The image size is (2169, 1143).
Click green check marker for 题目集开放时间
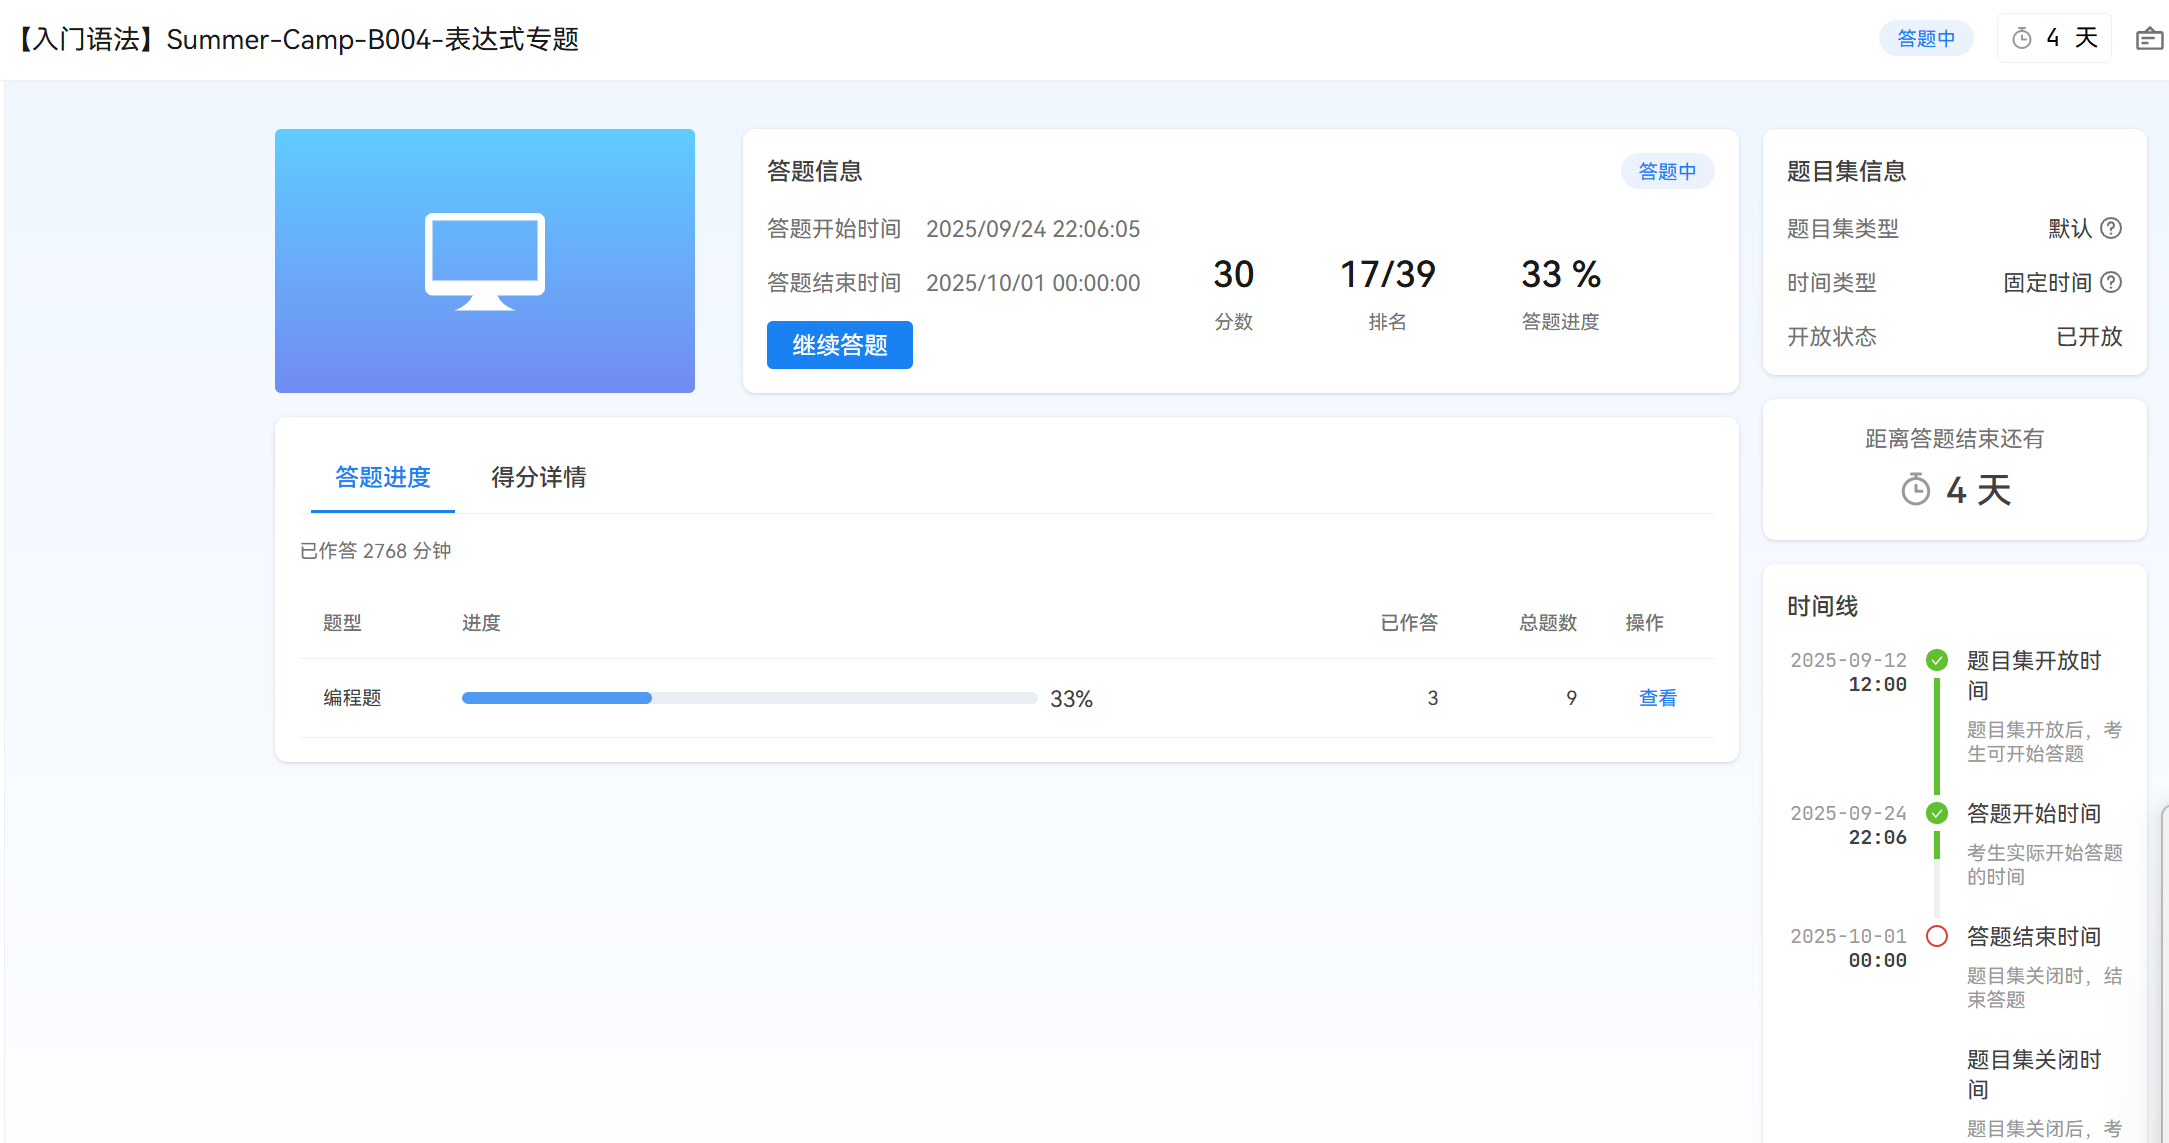coord(1937,660)
